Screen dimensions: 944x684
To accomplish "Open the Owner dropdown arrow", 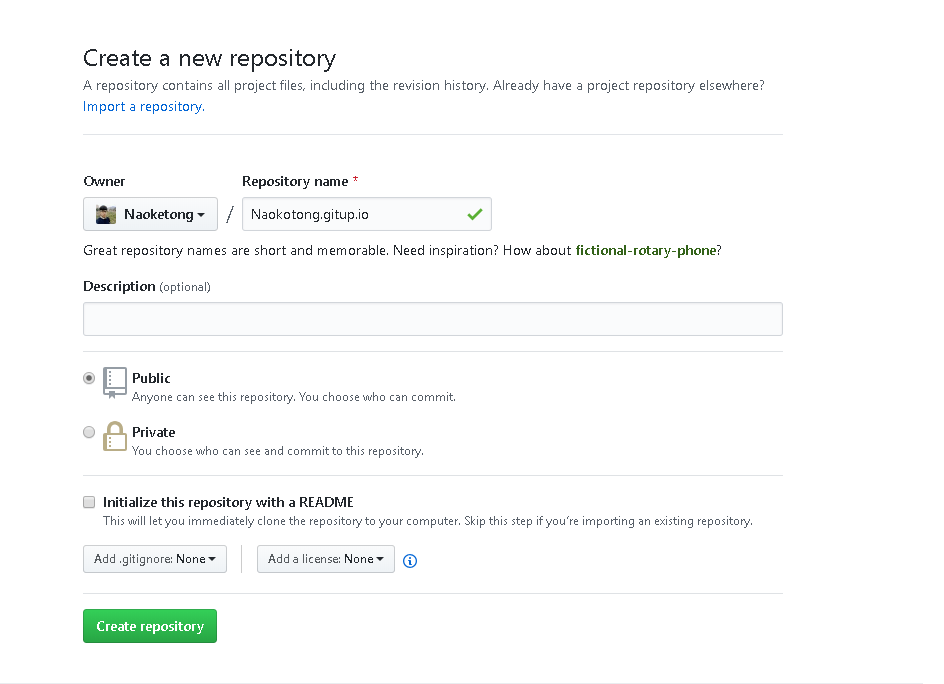I will [x=201, y=215].
